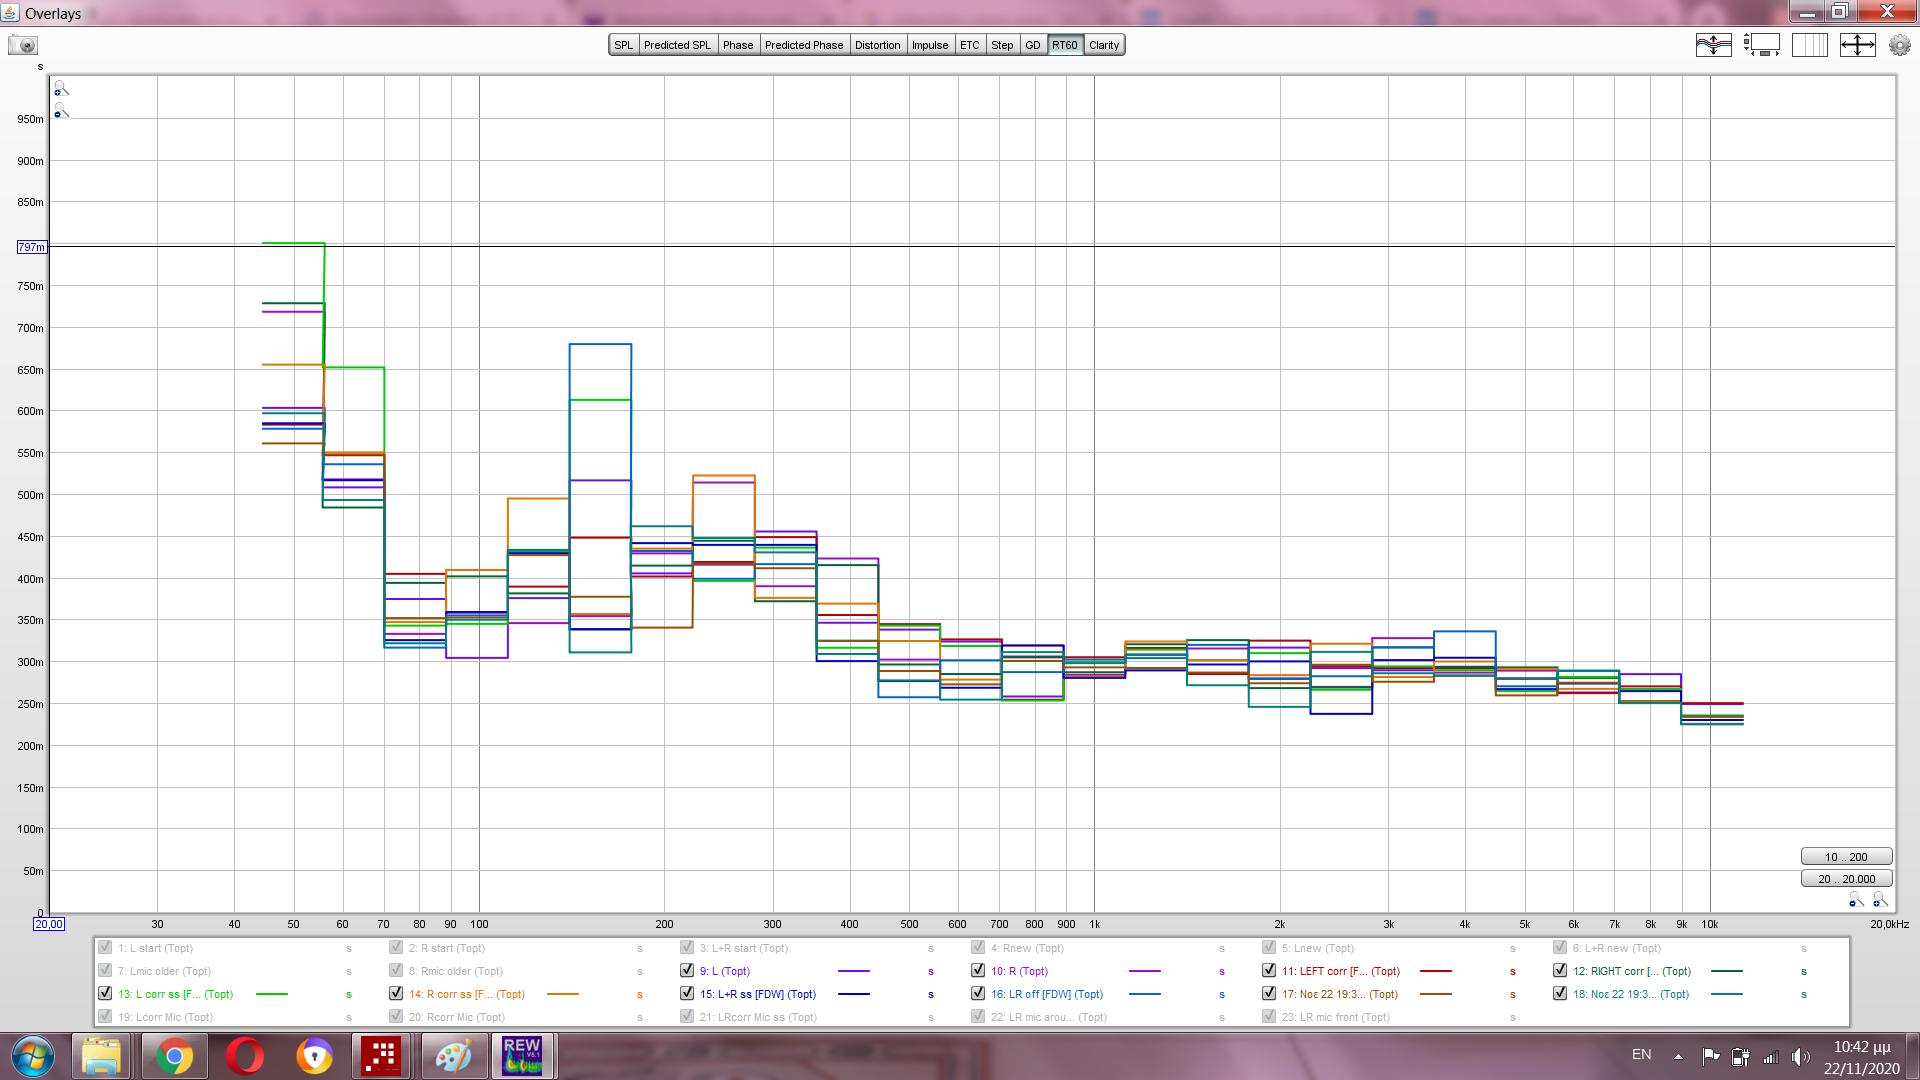This screenshot has width=1920, height=1080.
Task: Open REW from the Windows taskbar
Action: tap(522, 1056)
